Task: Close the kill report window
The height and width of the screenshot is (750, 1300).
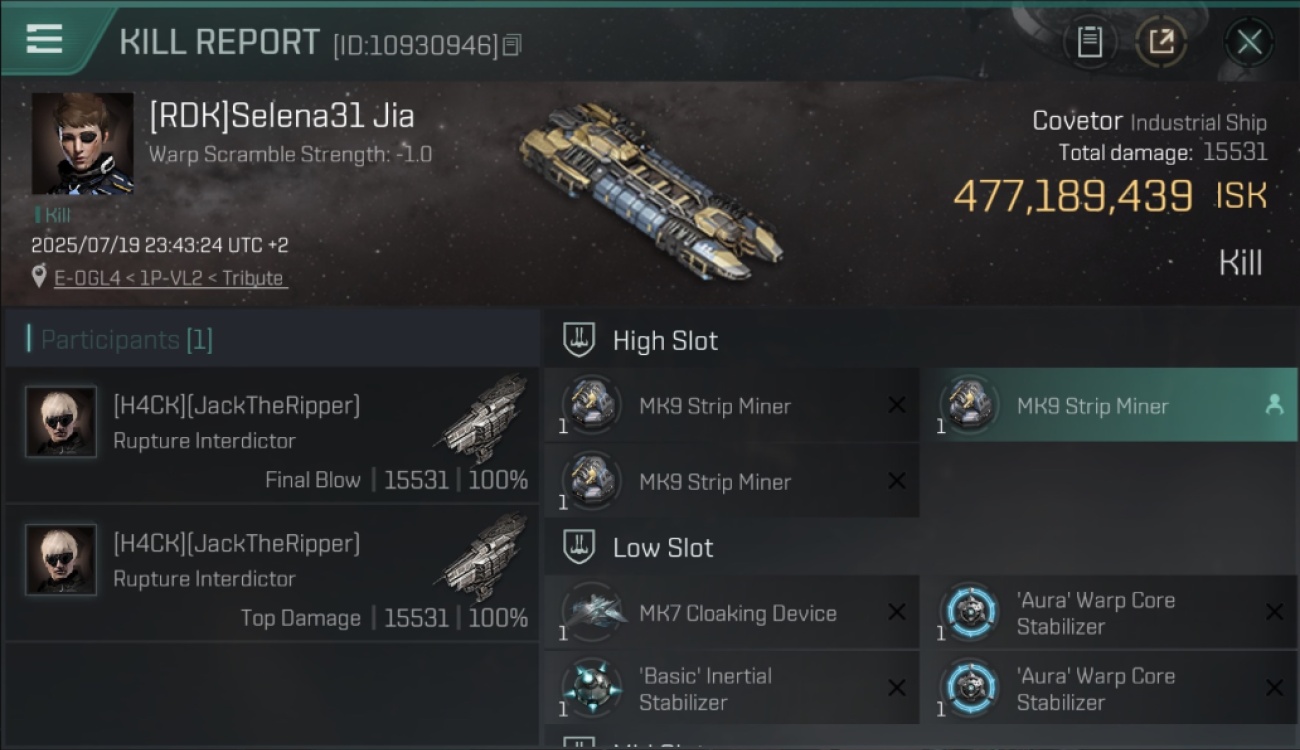Action: (1249, 42)
